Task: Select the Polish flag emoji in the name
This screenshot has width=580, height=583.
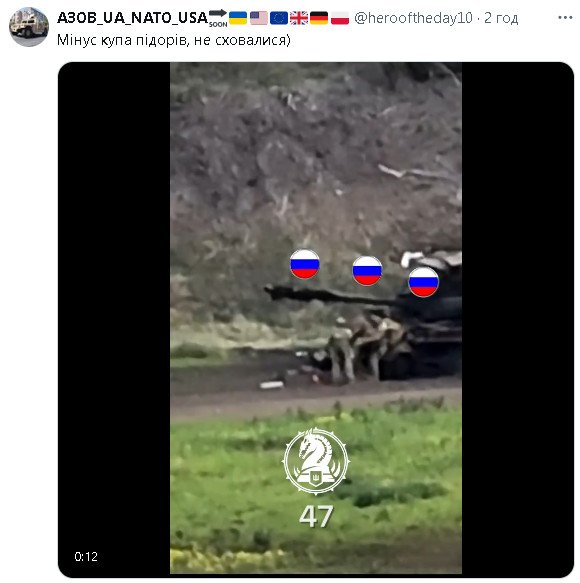Action: [340, 18]
